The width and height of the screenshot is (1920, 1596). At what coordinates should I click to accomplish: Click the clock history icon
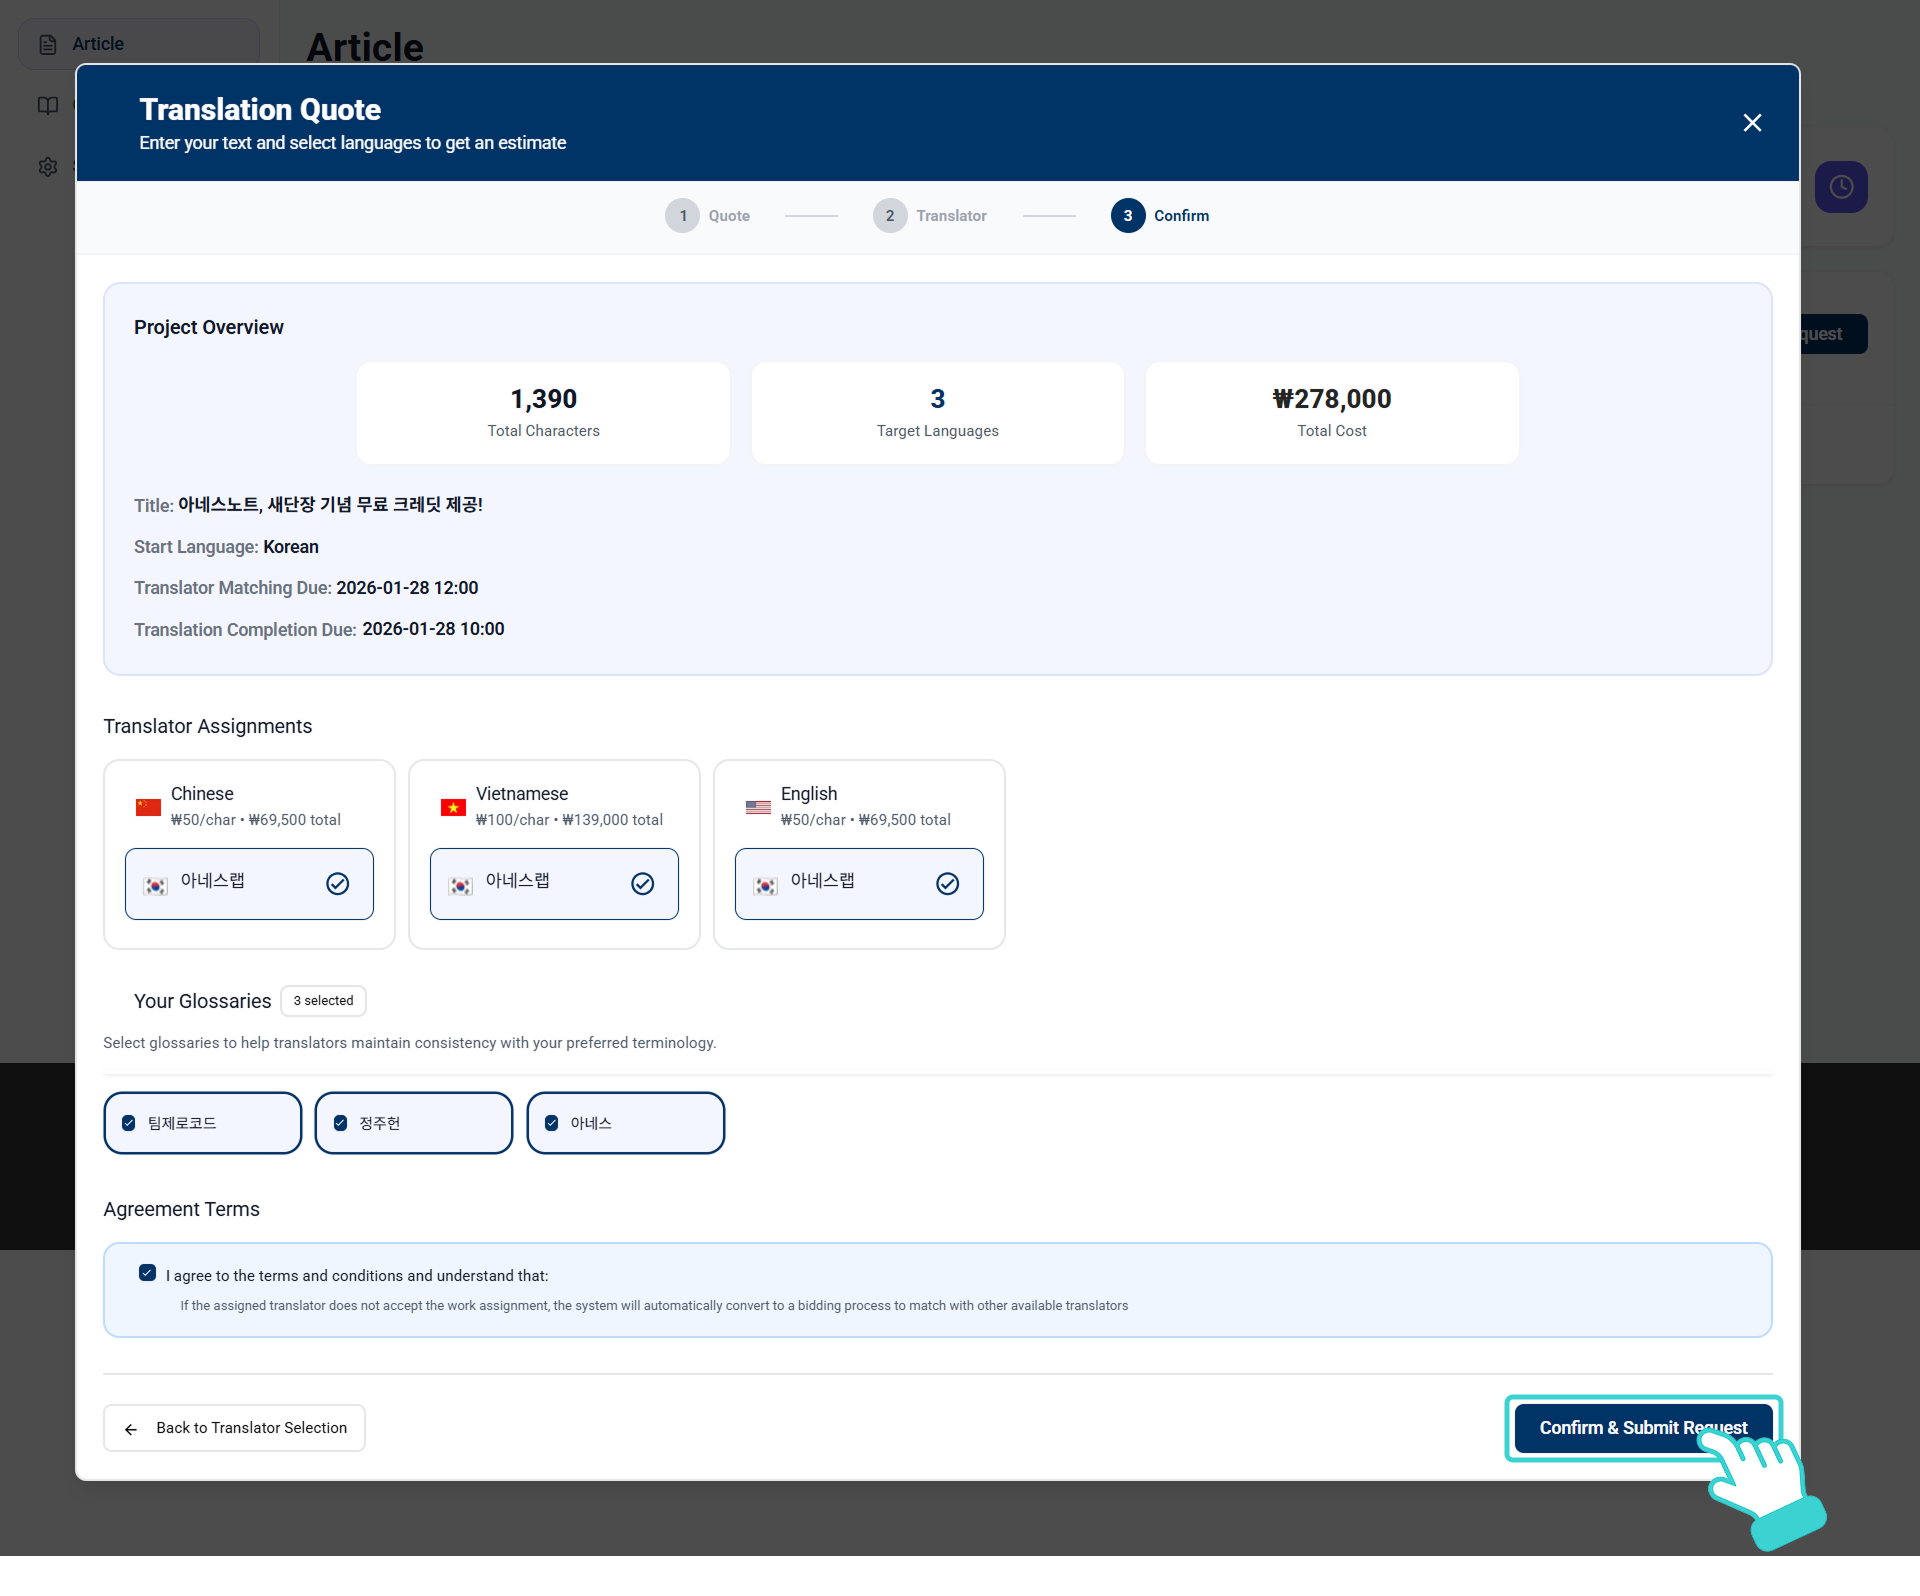click(x=1841, y=187)
